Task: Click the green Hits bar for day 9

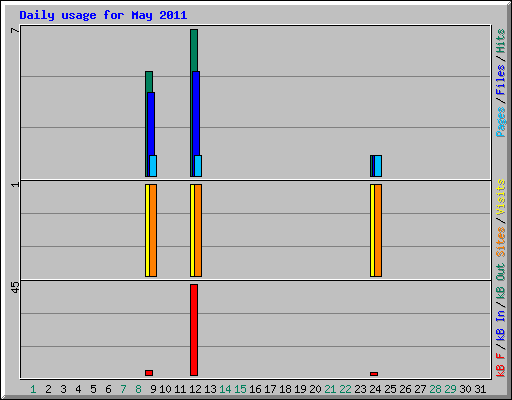Action: pyautogui.click(x=149, y=81)
